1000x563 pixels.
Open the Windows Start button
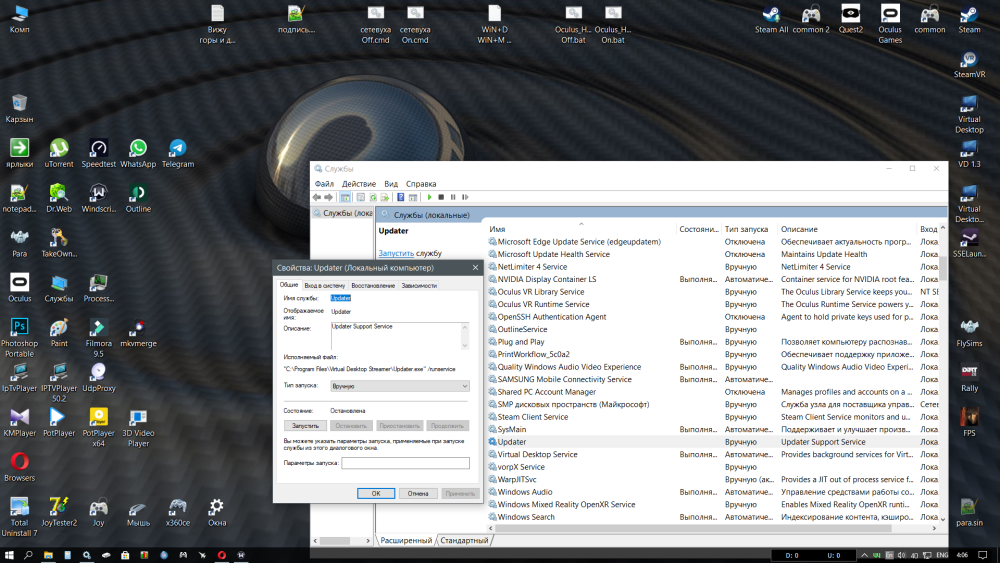10,554
